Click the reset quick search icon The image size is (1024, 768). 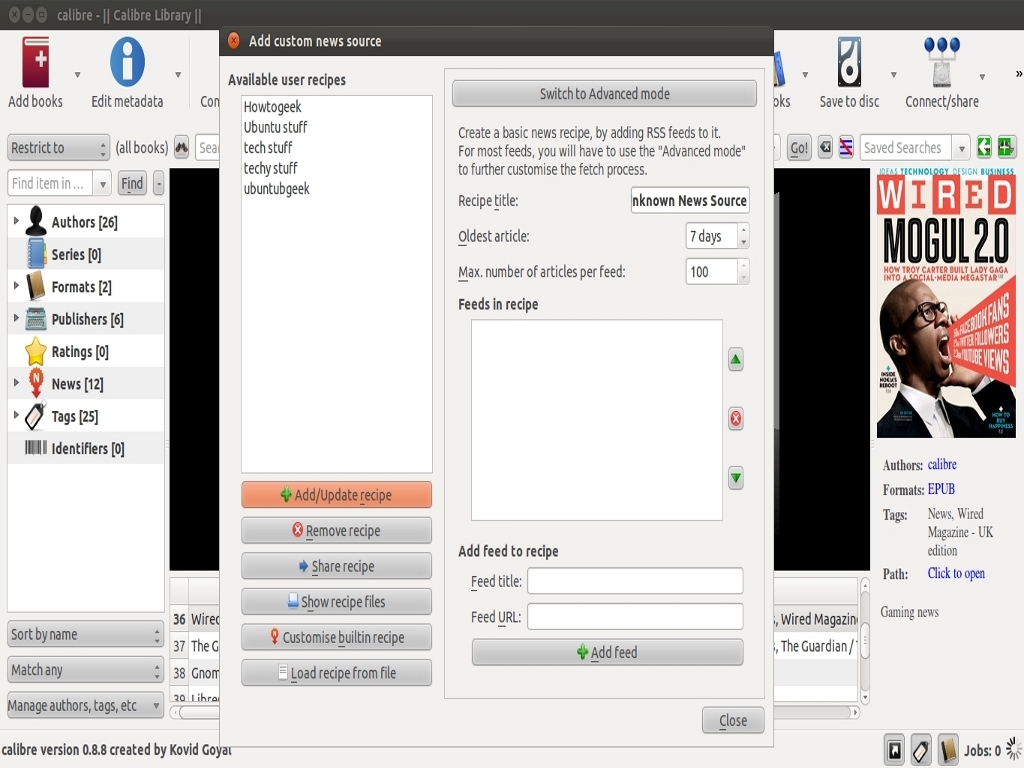(x=825, y=148)
